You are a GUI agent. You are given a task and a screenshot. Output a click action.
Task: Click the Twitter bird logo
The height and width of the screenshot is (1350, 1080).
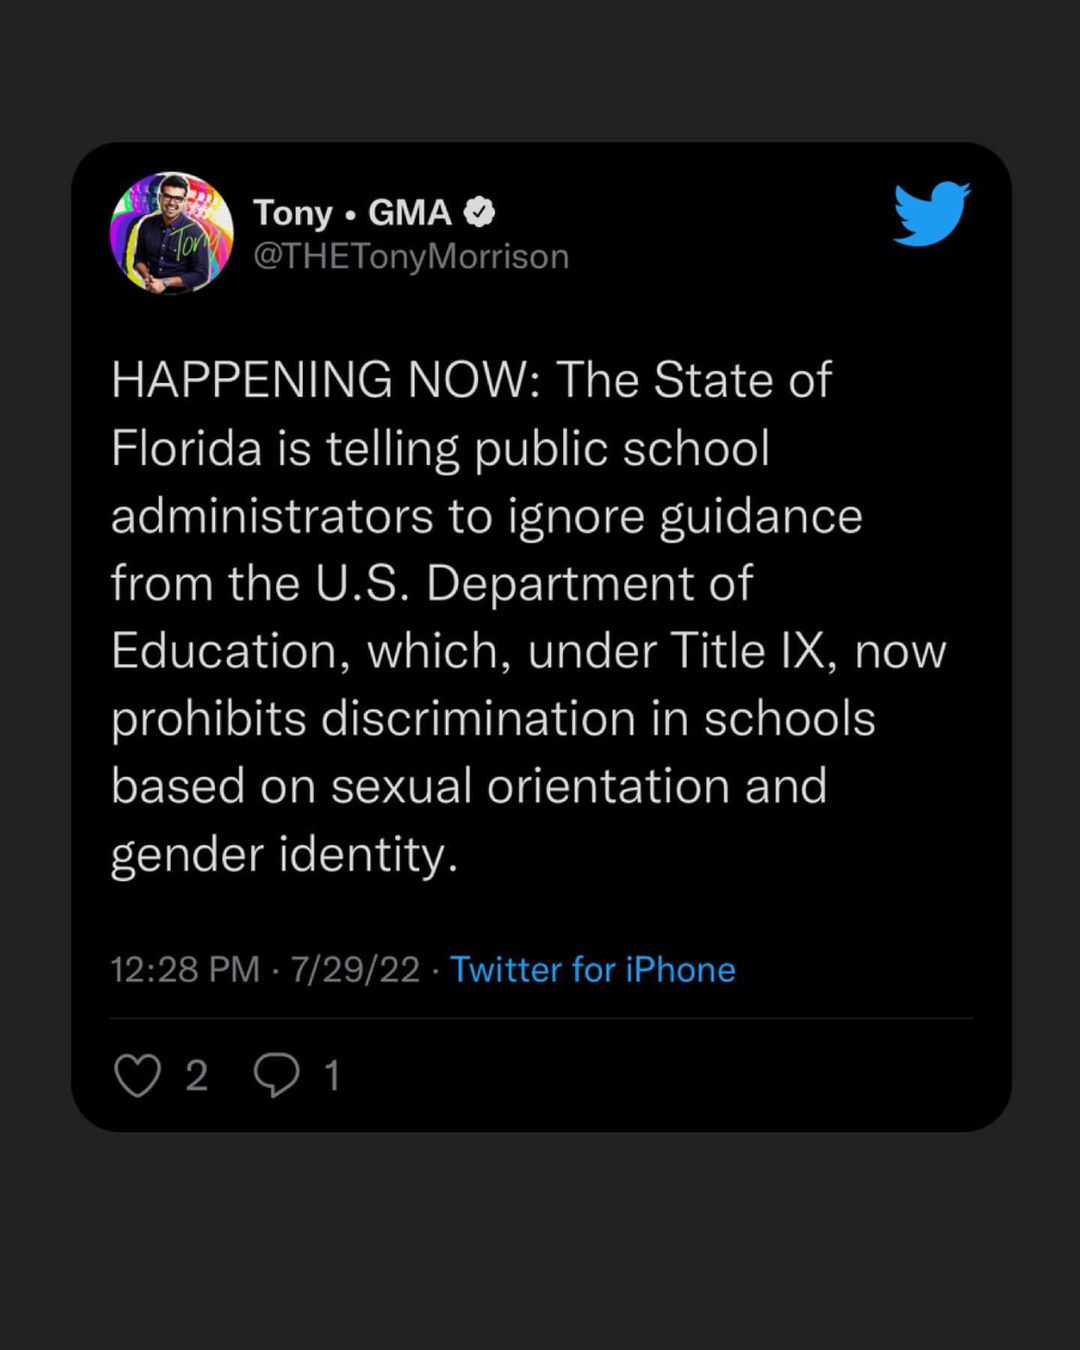(931, 213)
